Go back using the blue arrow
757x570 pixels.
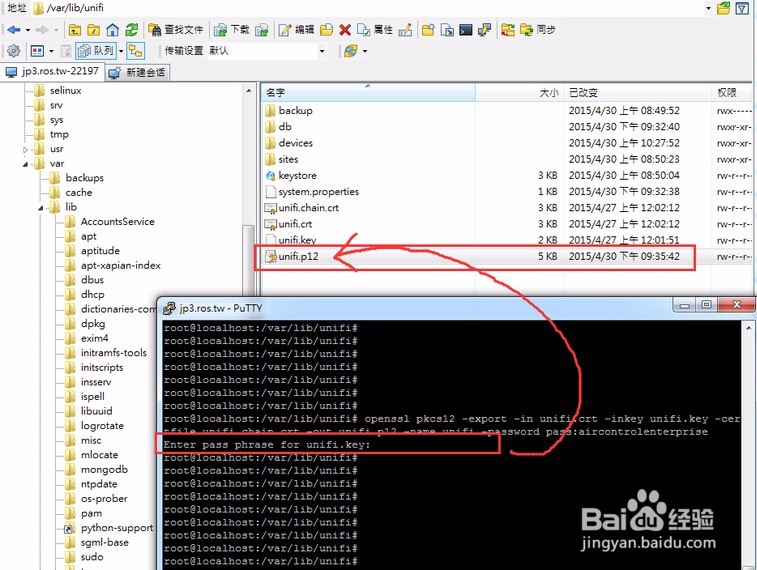coord(14,30)
